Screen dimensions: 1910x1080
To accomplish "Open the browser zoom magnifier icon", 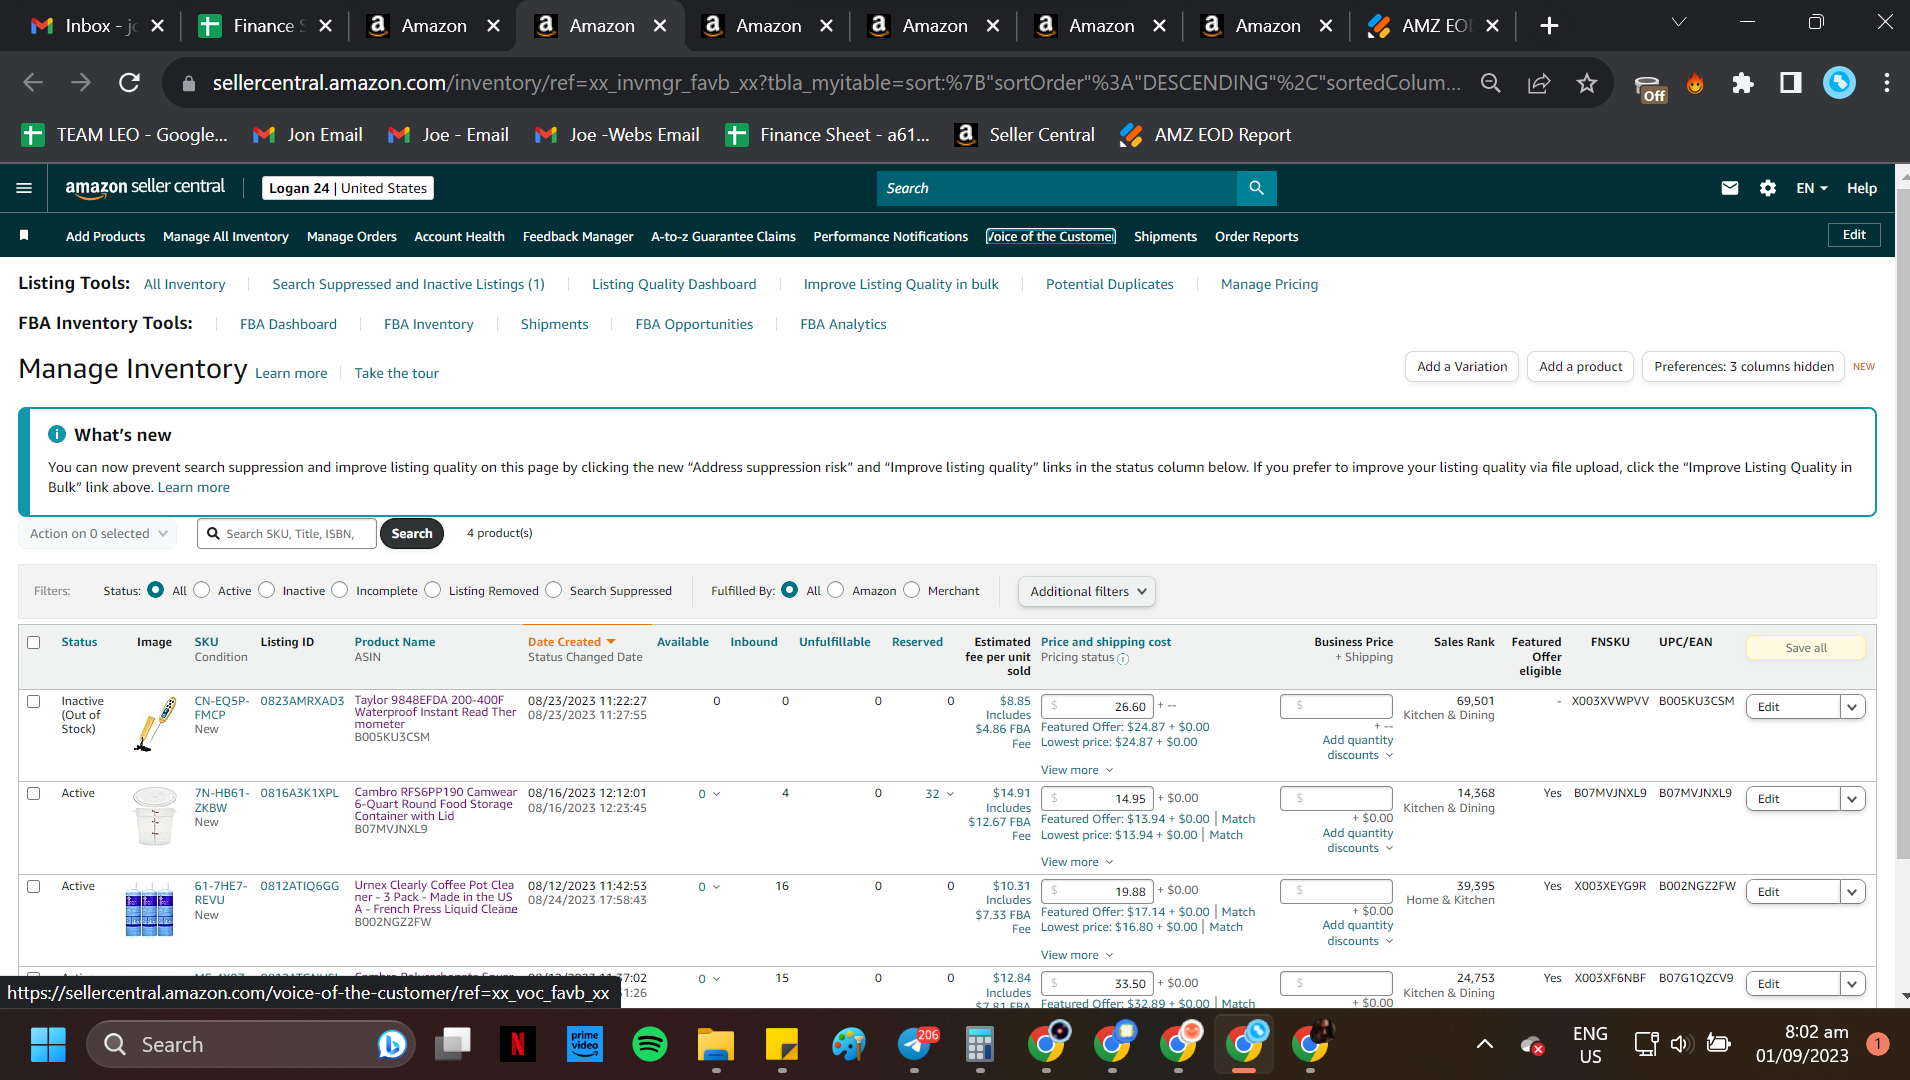I will click(x=1491, y=83).
